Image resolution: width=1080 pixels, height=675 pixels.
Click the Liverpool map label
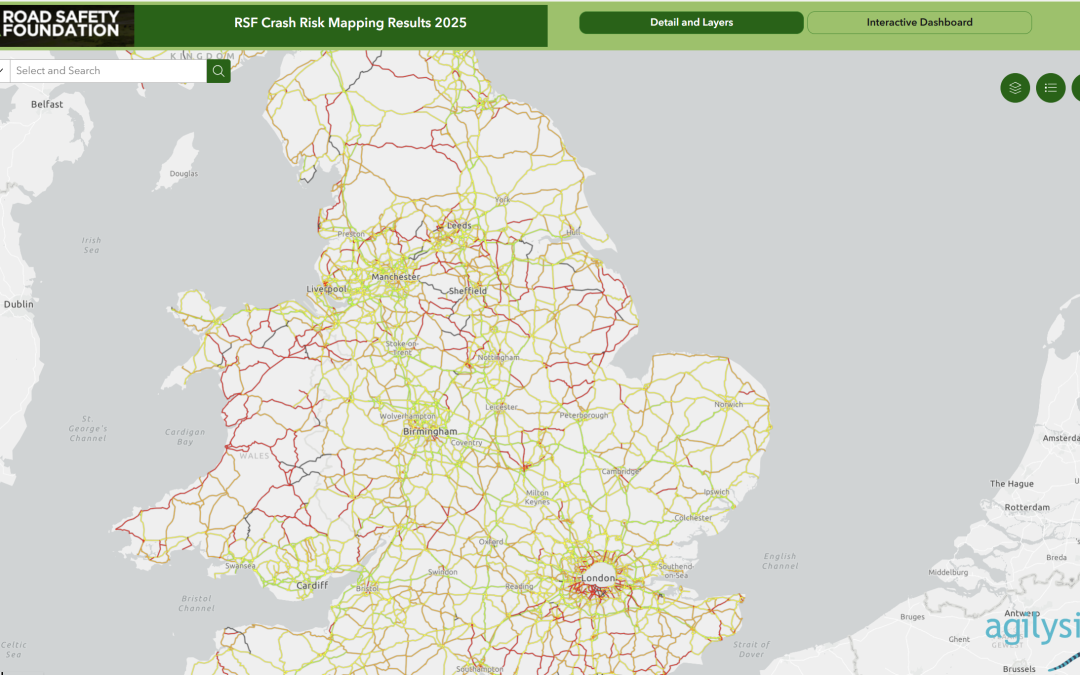coord(326,289)
